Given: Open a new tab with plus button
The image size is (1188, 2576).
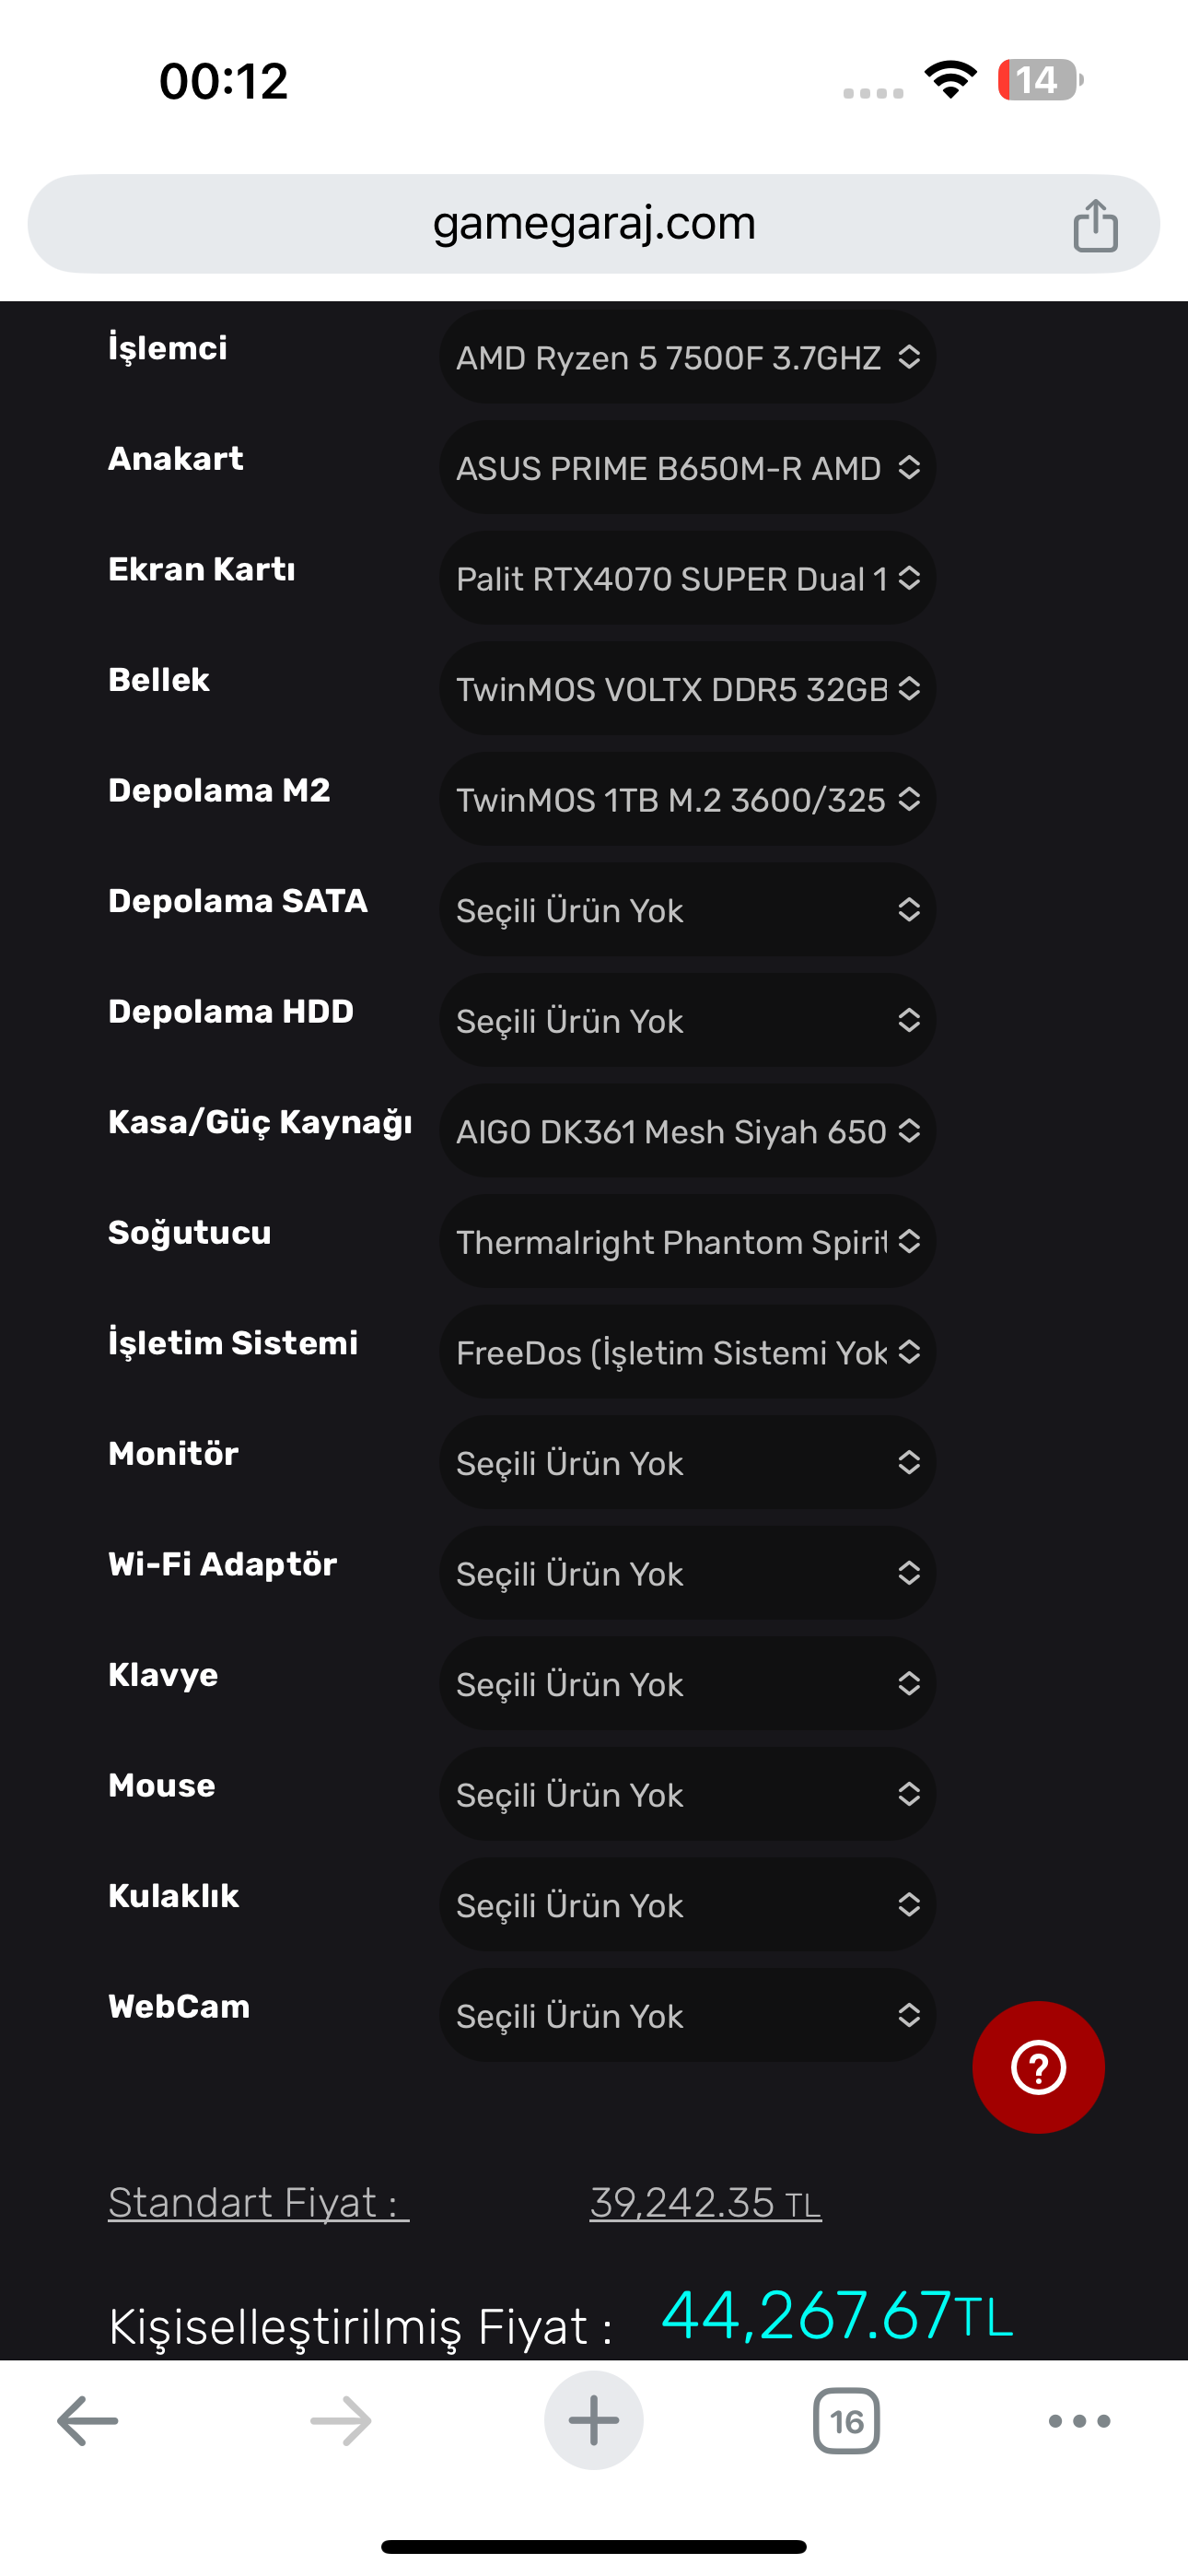Looking at the screenshot, I should pos(594,2421).
